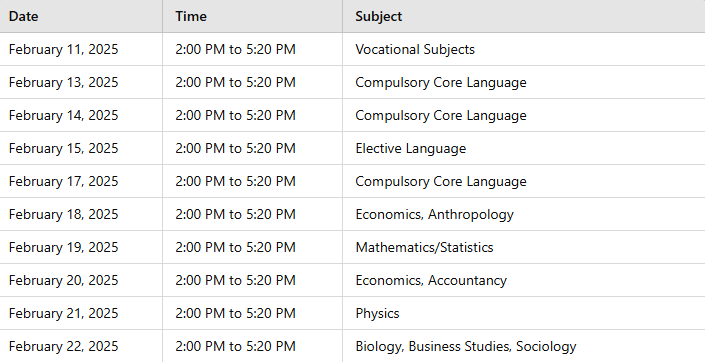Image resolution: width=705 pixels, height=362 pixels.
Task: Click the time cell for February 20
Action: (252, 280)
